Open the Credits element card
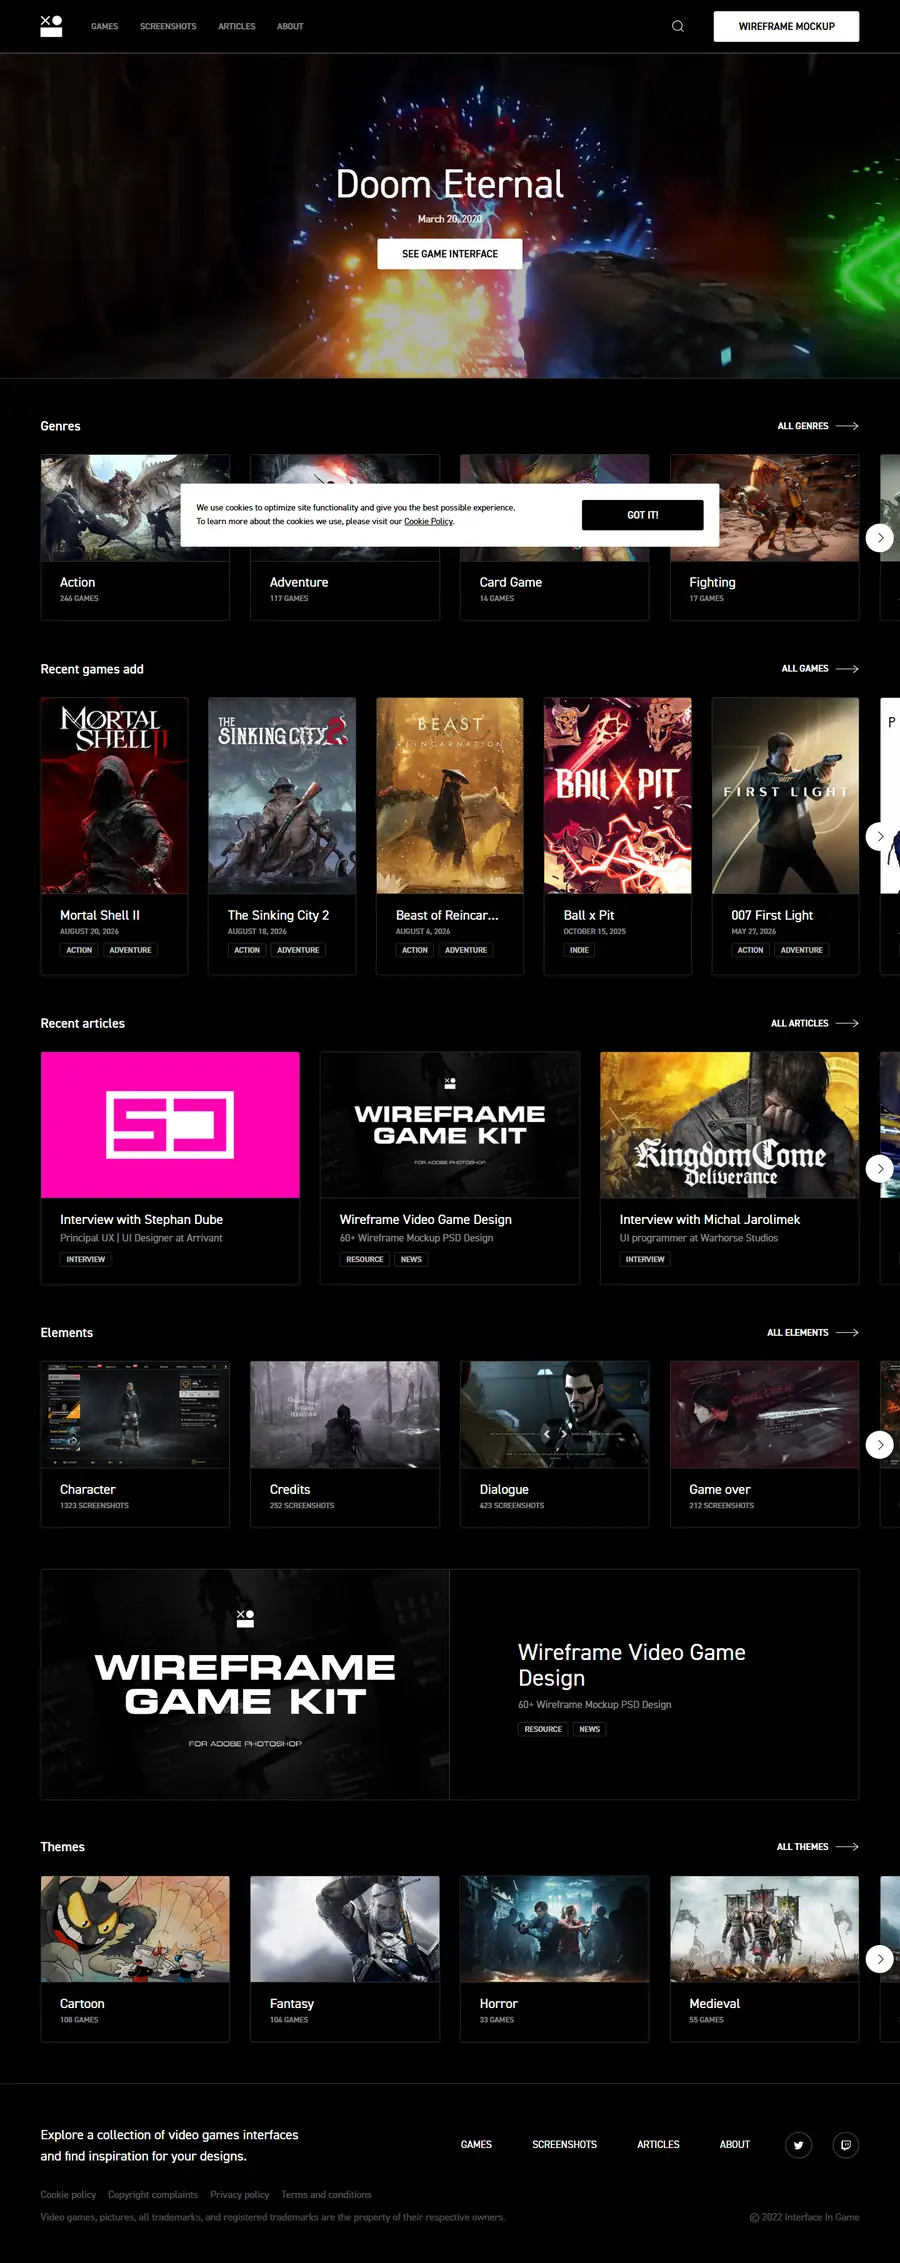The height and width of the screenshot is (2263, 900). [345, 1444]
